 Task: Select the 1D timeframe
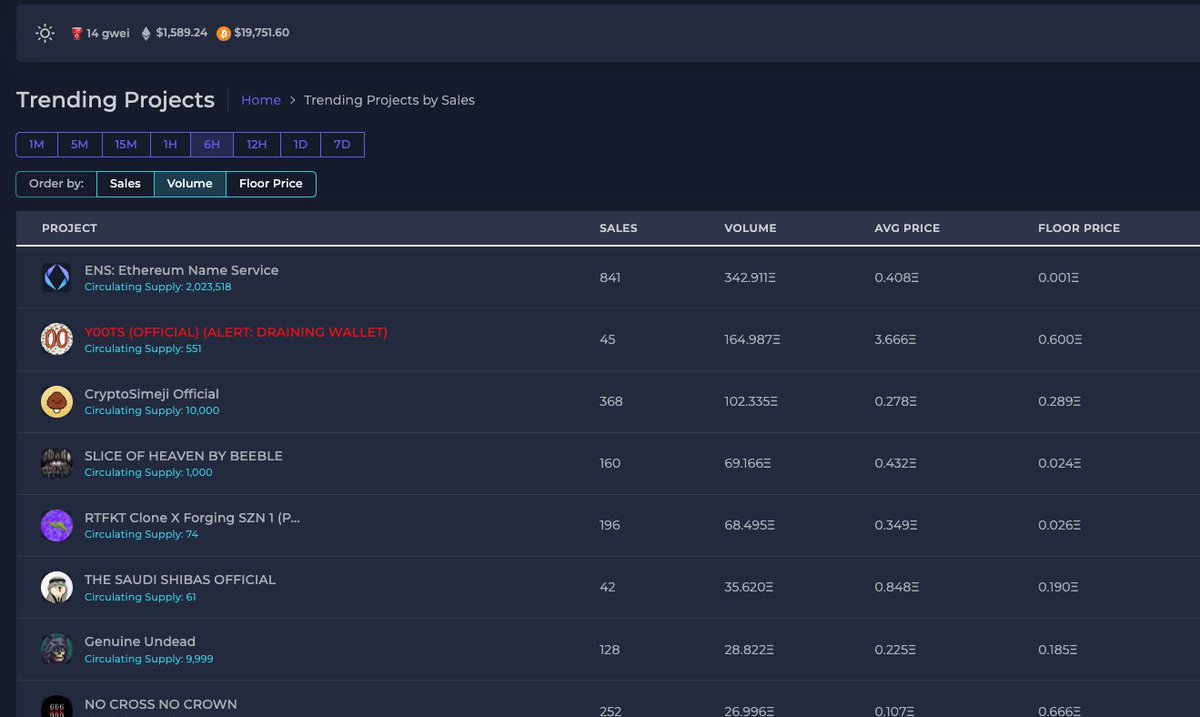(300, 145)
